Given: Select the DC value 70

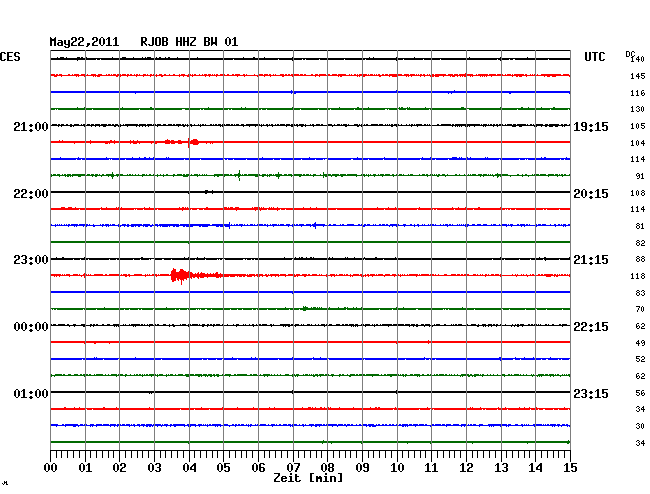Looking at the screenshot, I should click(640, 309).
